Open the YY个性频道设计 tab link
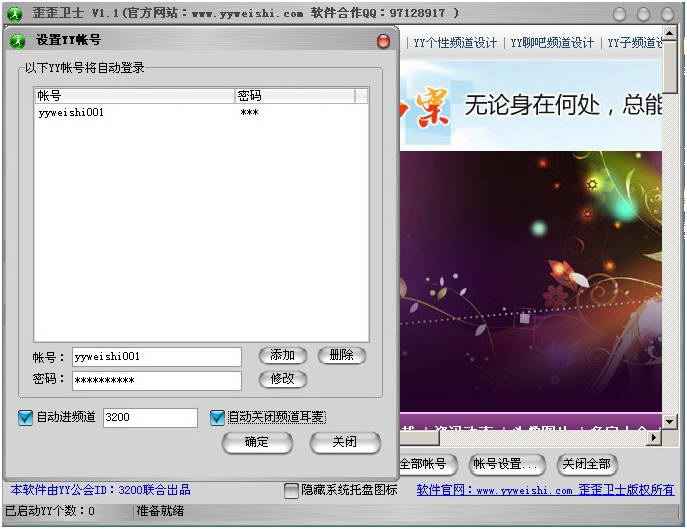 [455, 43]
